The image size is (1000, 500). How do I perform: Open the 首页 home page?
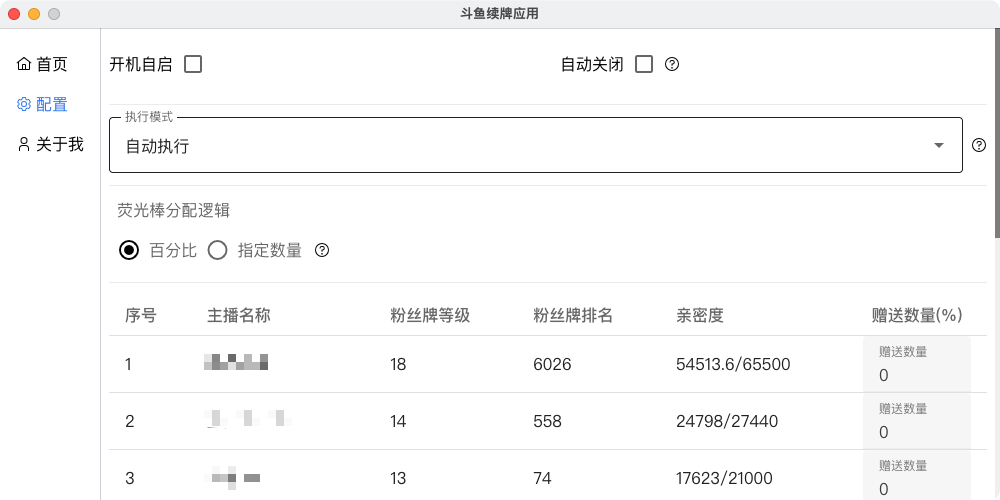42,64
